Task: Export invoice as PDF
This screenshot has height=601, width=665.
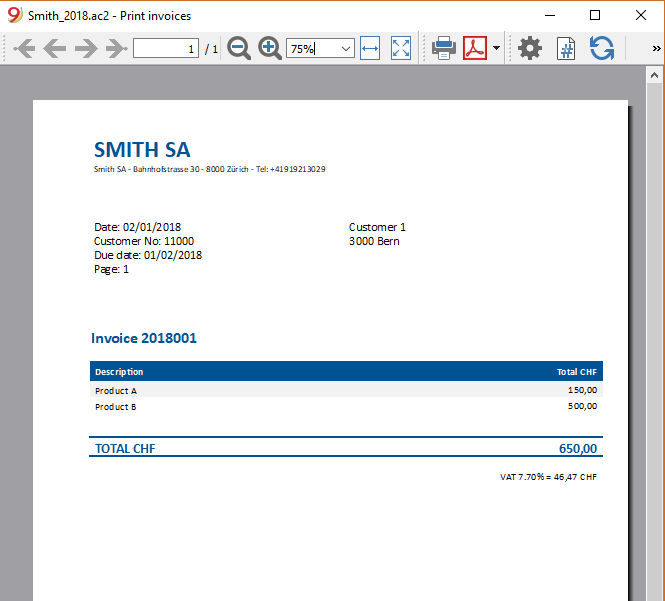Action: click(475, 48)
